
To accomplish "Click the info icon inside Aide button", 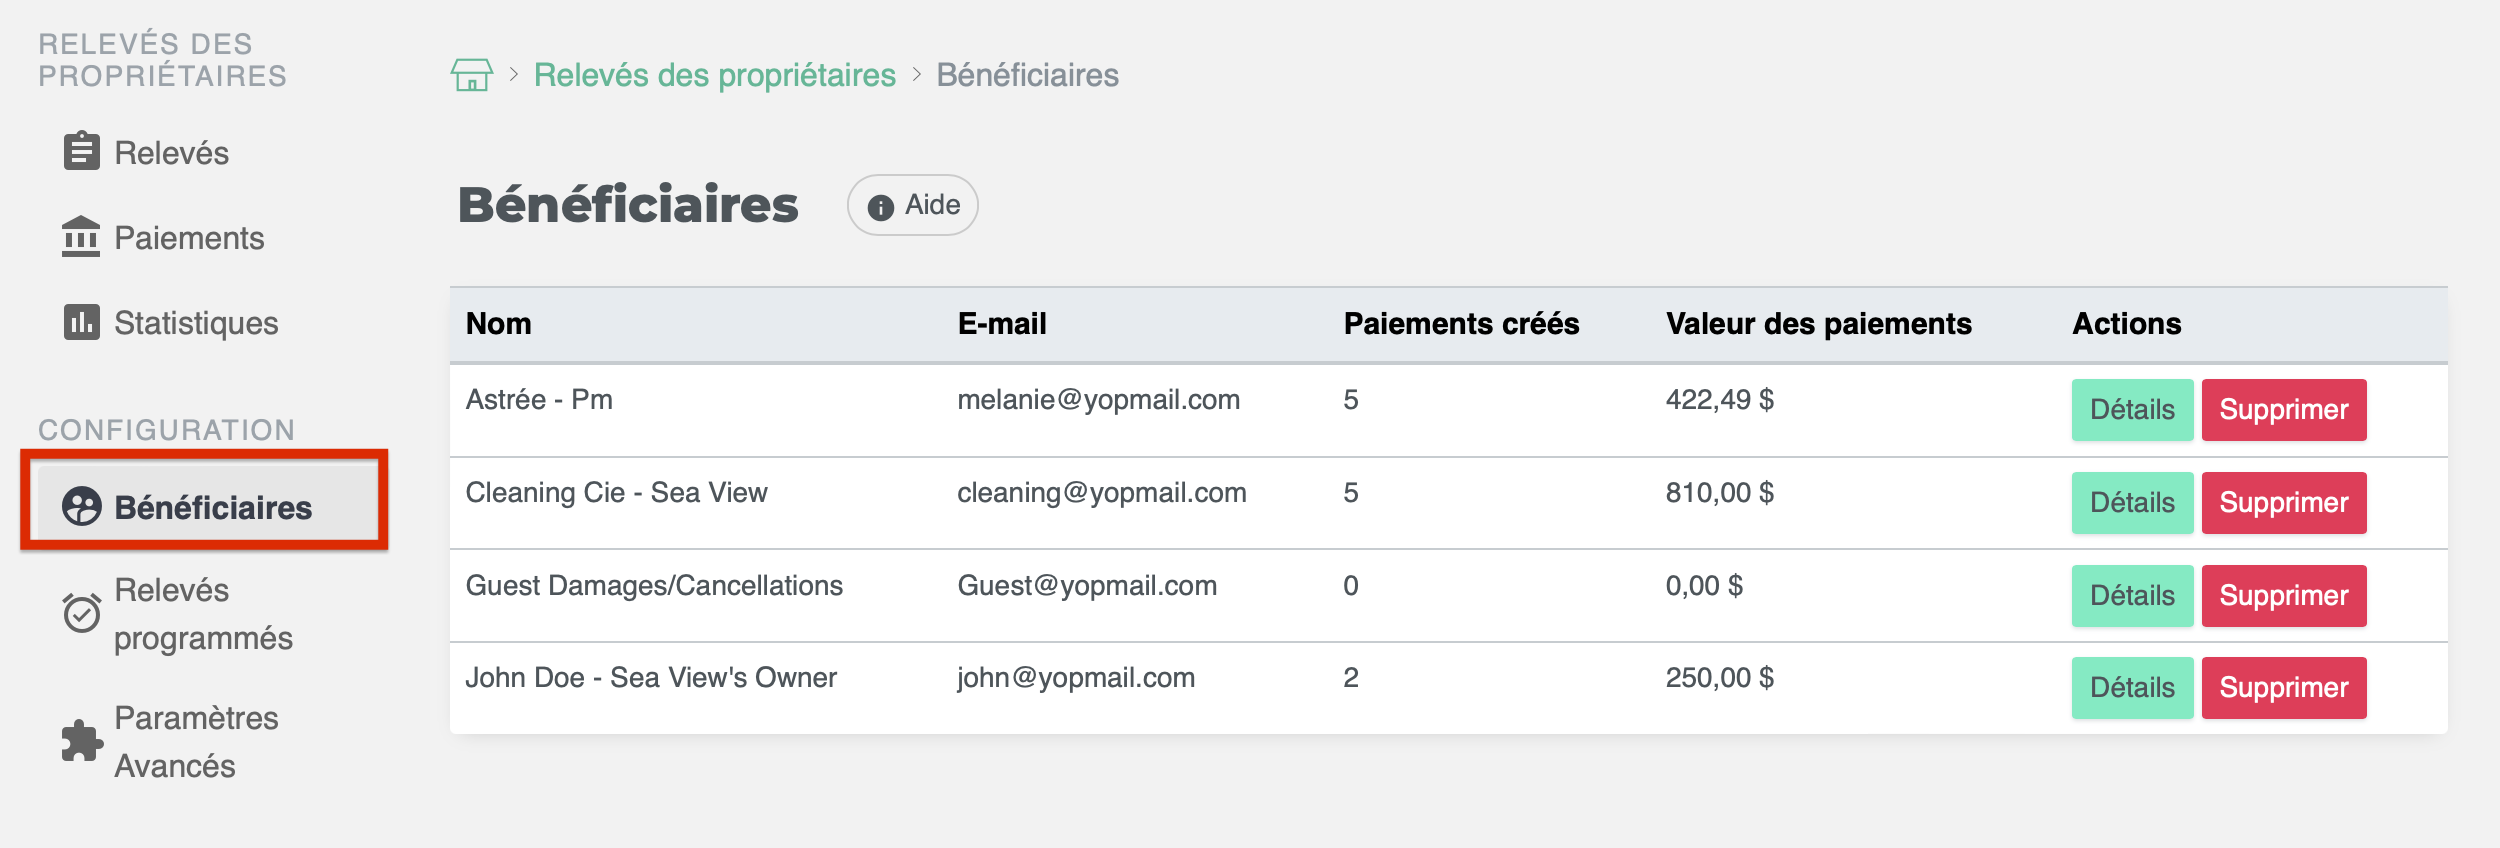I will click(880, 207).
